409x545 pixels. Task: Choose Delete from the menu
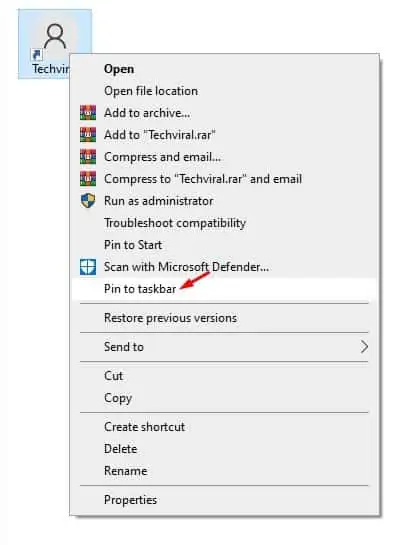pos(120,449)
